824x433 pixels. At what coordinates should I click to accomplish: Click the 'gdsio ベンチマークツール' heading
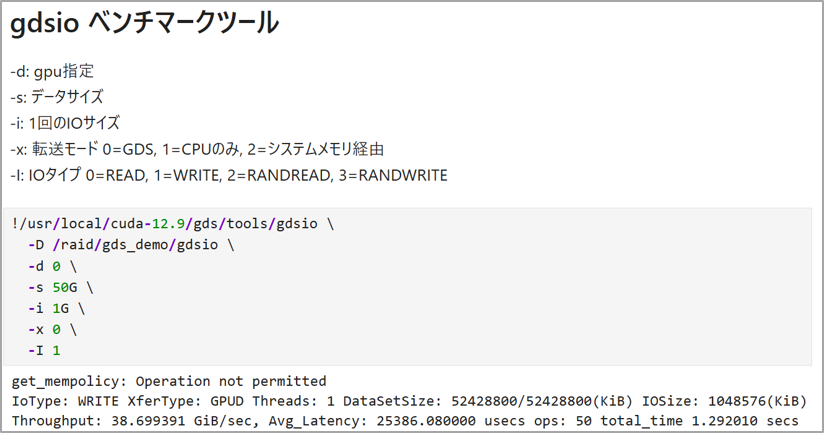tap(145, 23)
